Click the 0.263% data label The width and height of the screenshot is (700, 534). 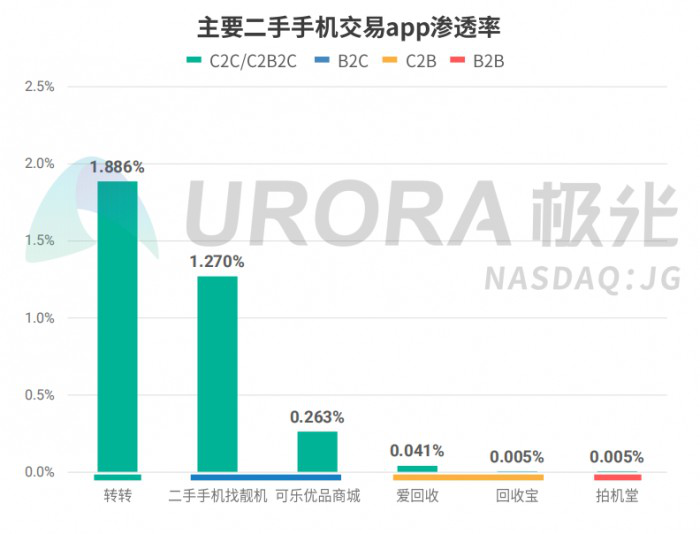pos(317,416)
